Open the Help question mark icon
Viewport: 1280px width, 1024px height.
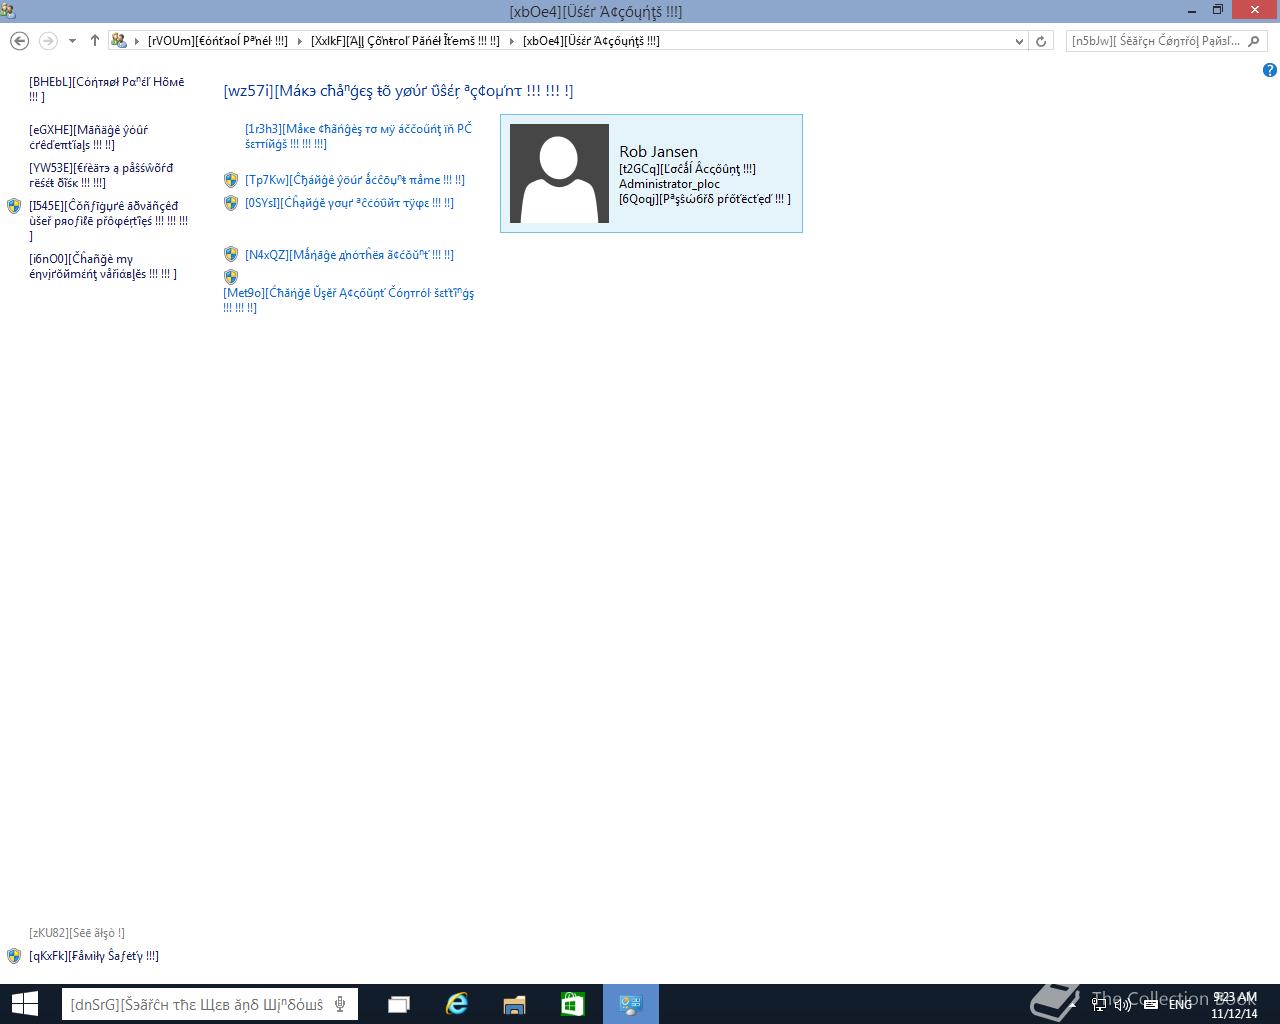[1269, 70]
